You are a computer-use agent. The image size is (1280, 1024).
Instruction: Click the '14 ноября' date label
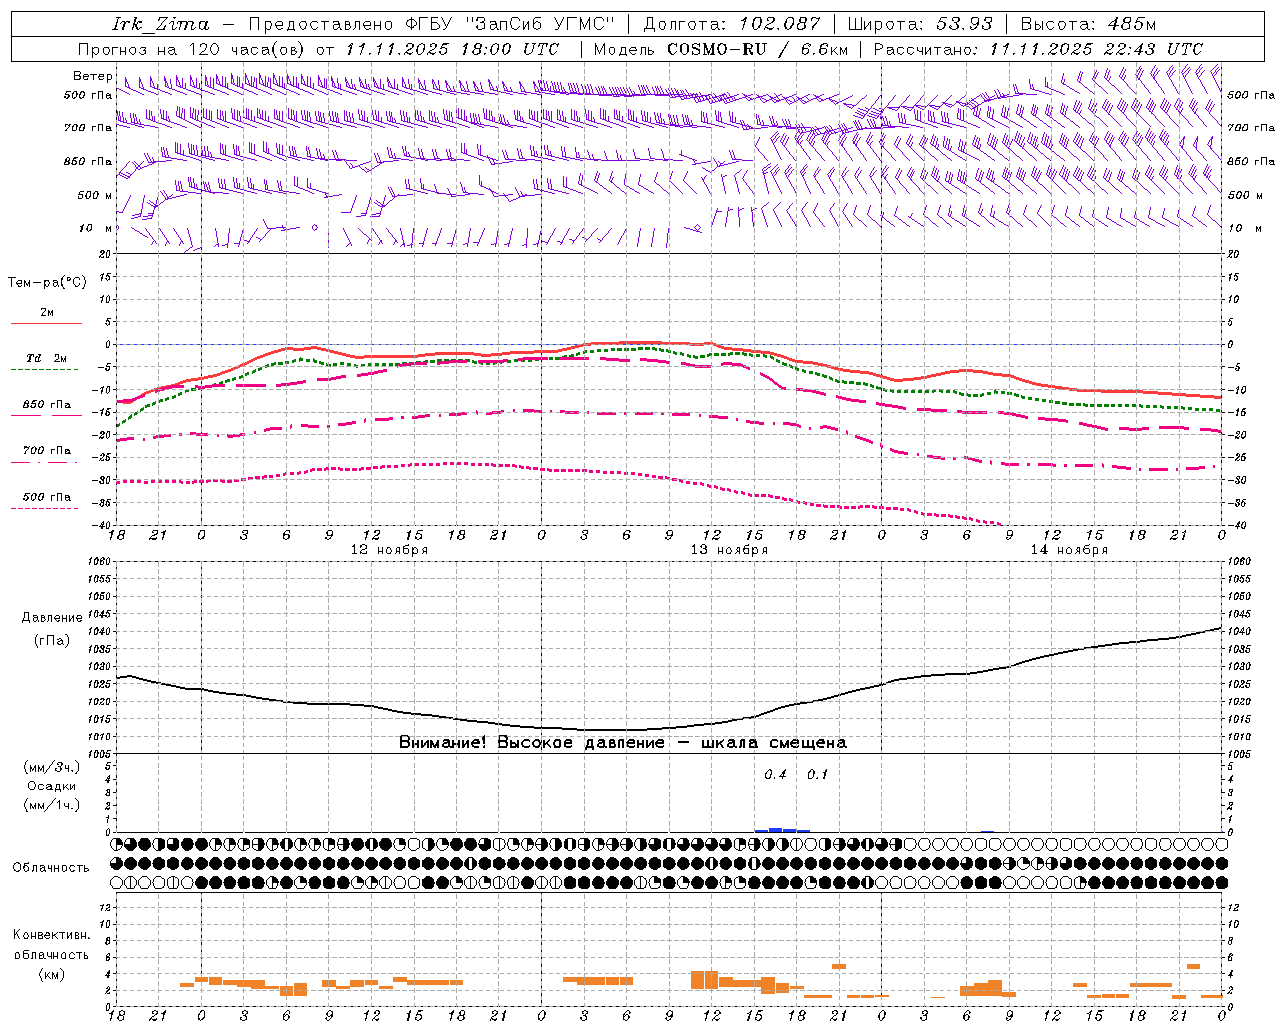[1069, 550]
